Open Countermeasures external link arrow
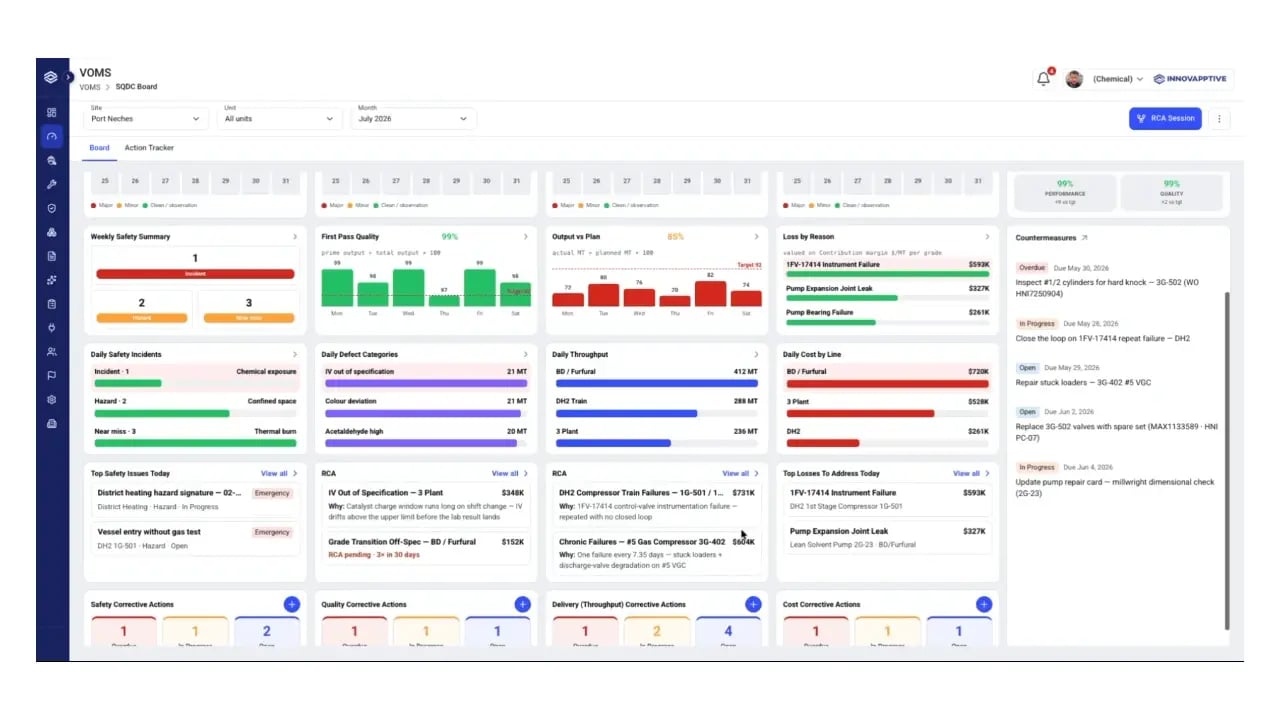1280x720 pixels. 1084,238
